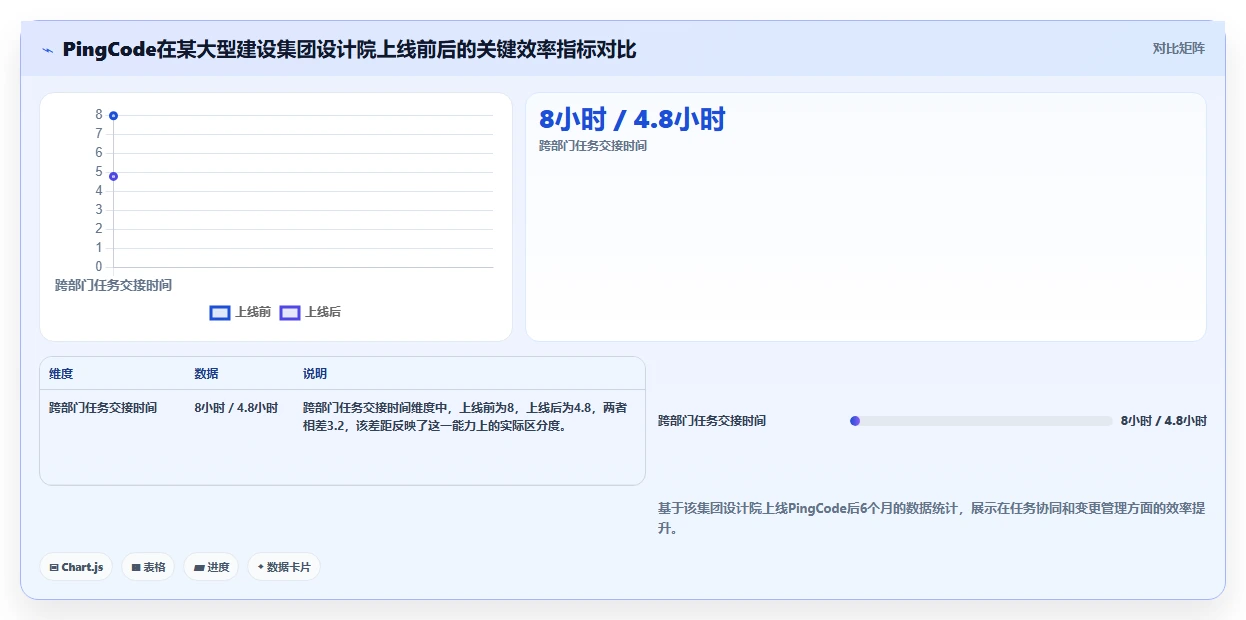This screenshot has width=1246, height=620.
Task: Toggle the 上线前 legend item
Action: click(x=240, y=312)
